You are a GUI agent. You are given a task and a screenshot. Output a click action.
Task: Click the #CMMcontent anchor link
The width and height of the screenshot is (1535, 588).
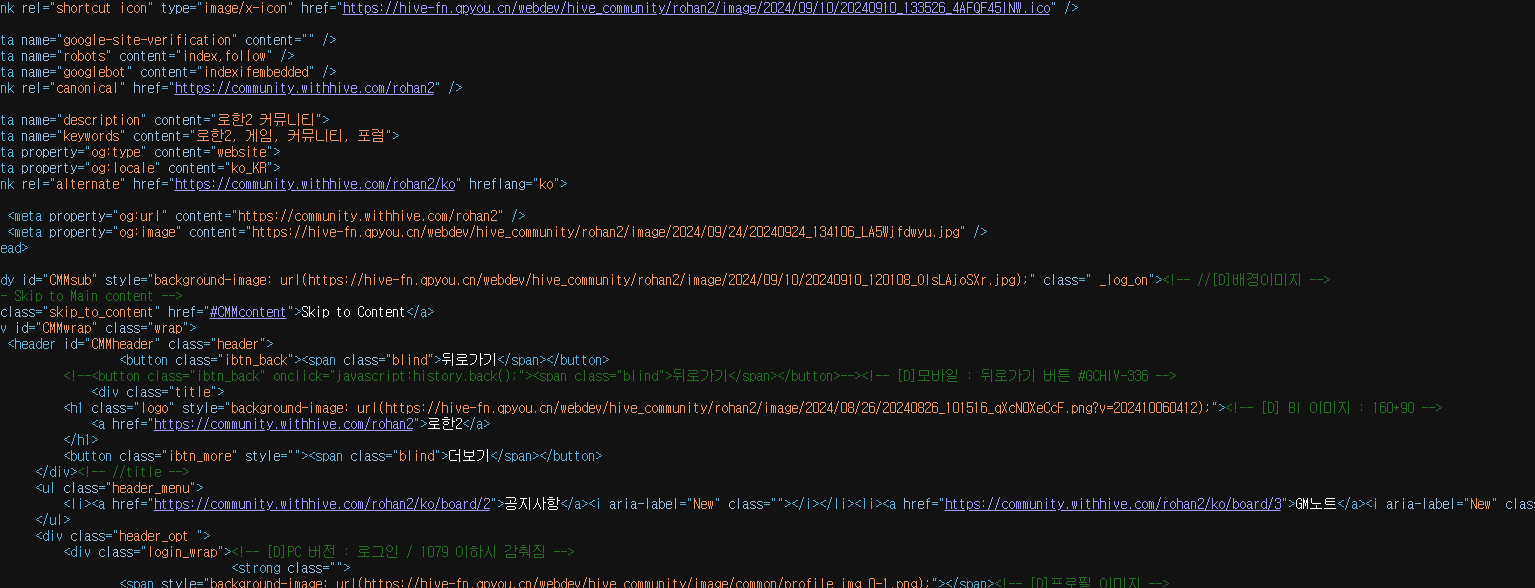[x=249, y=312]
